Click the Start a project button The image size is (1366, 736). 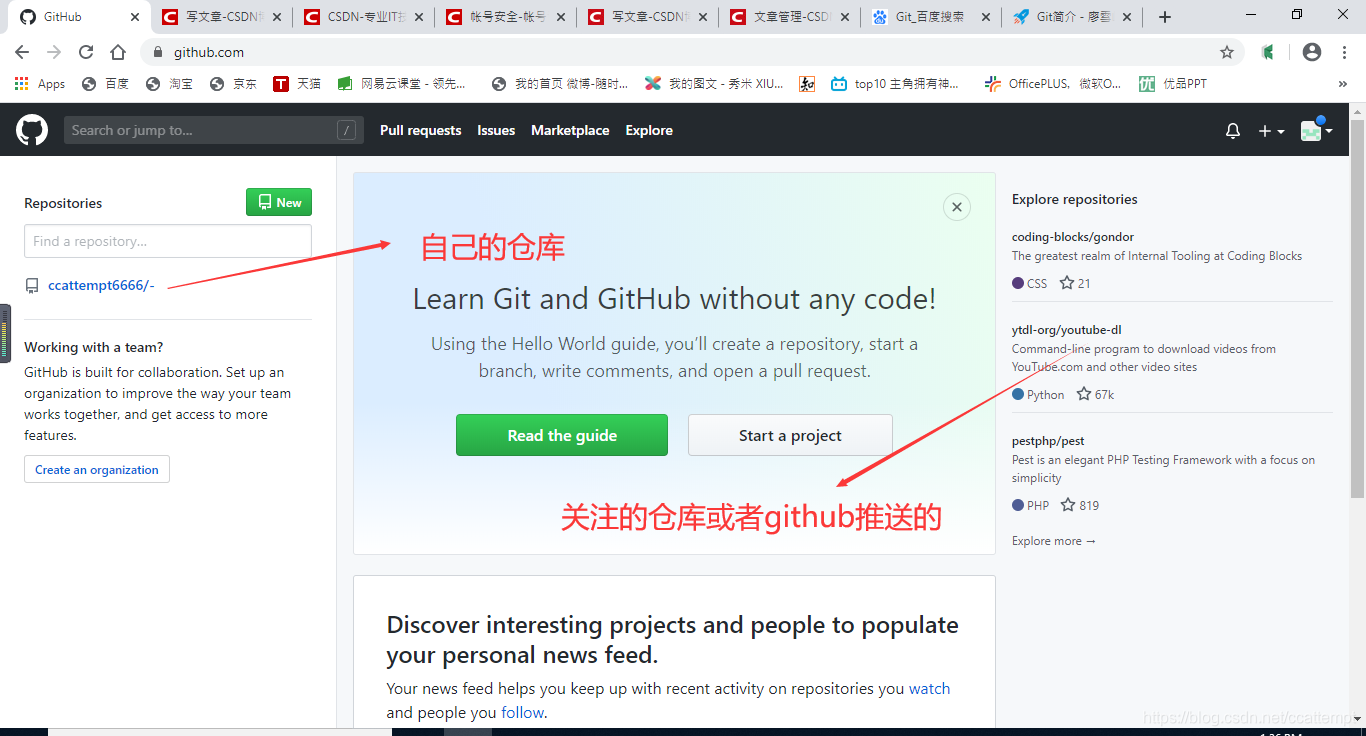point(790,435)
